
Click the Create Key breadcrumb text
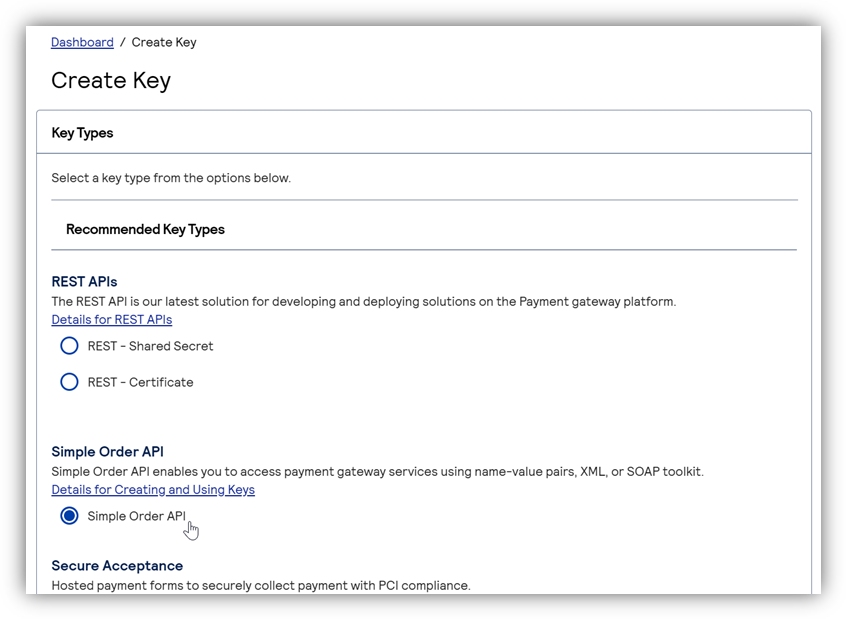[164, 42]
